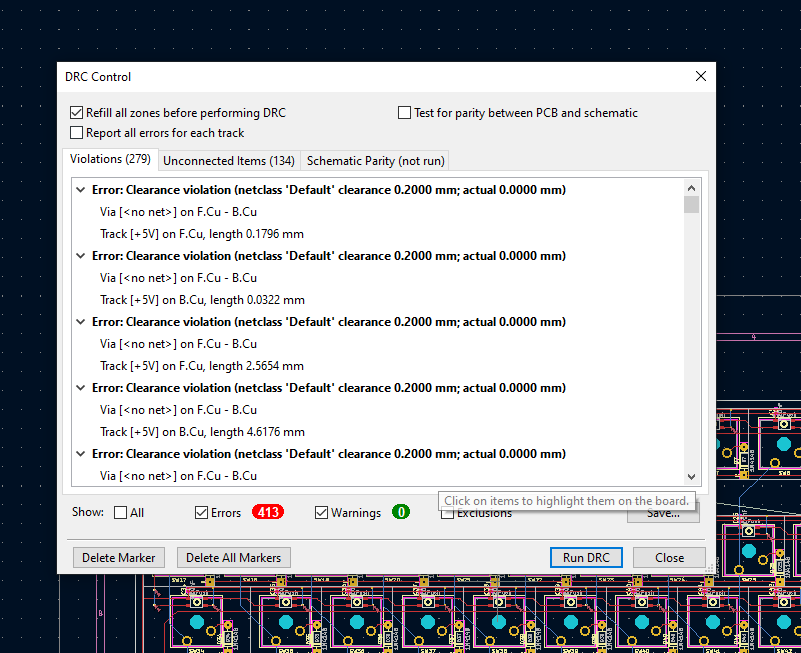Collapse the last visible clearance violation entry
This screenshot has width=801, height=653.
pos(81,454)
